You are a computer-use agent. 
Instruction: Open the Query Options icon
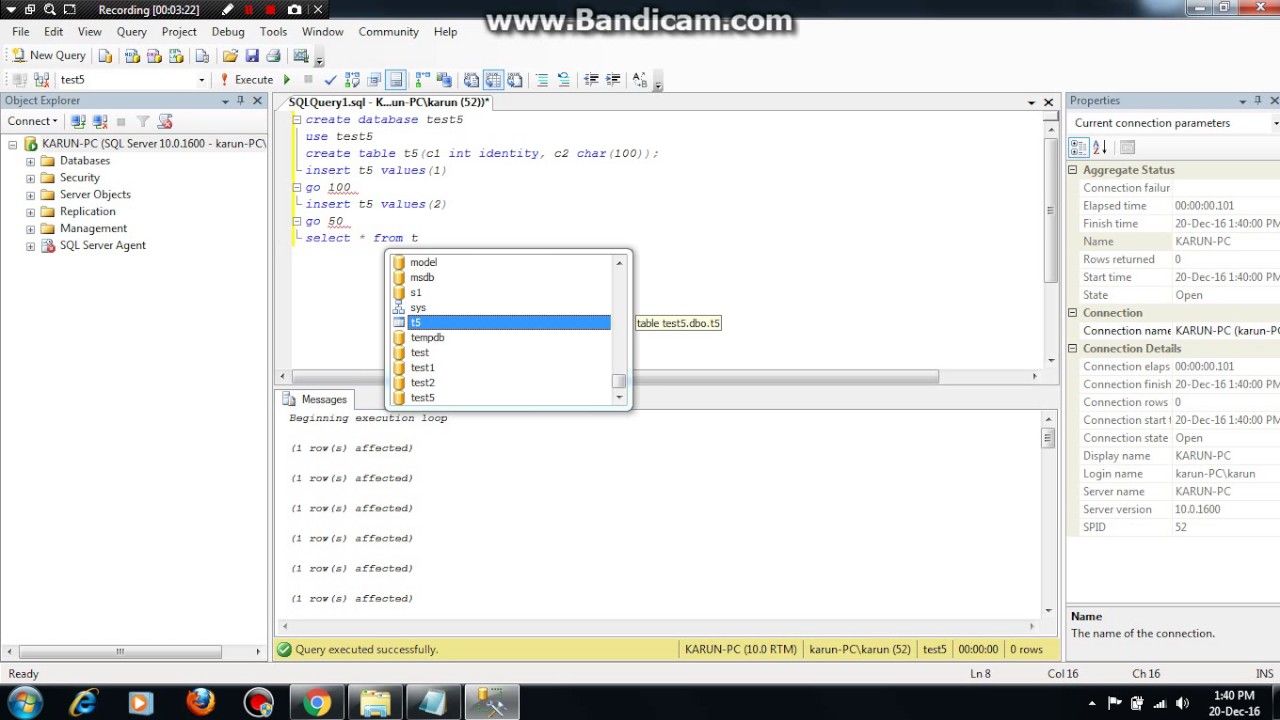[374, 80]
